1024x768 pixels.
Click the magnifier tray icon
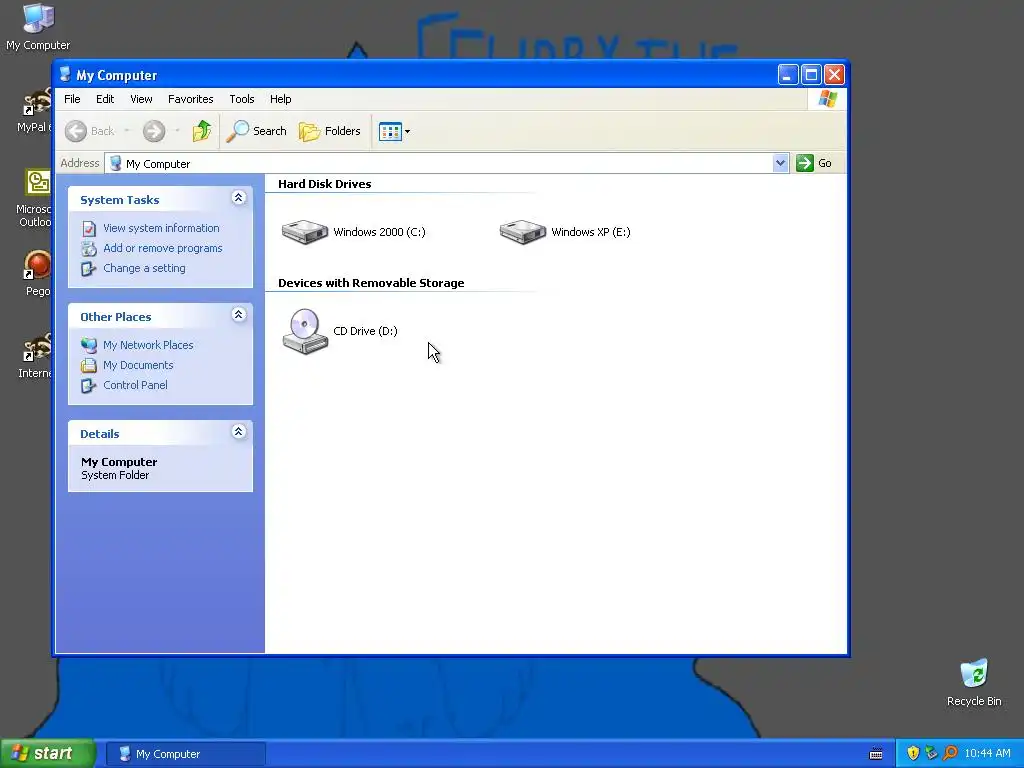pos(950,754)
